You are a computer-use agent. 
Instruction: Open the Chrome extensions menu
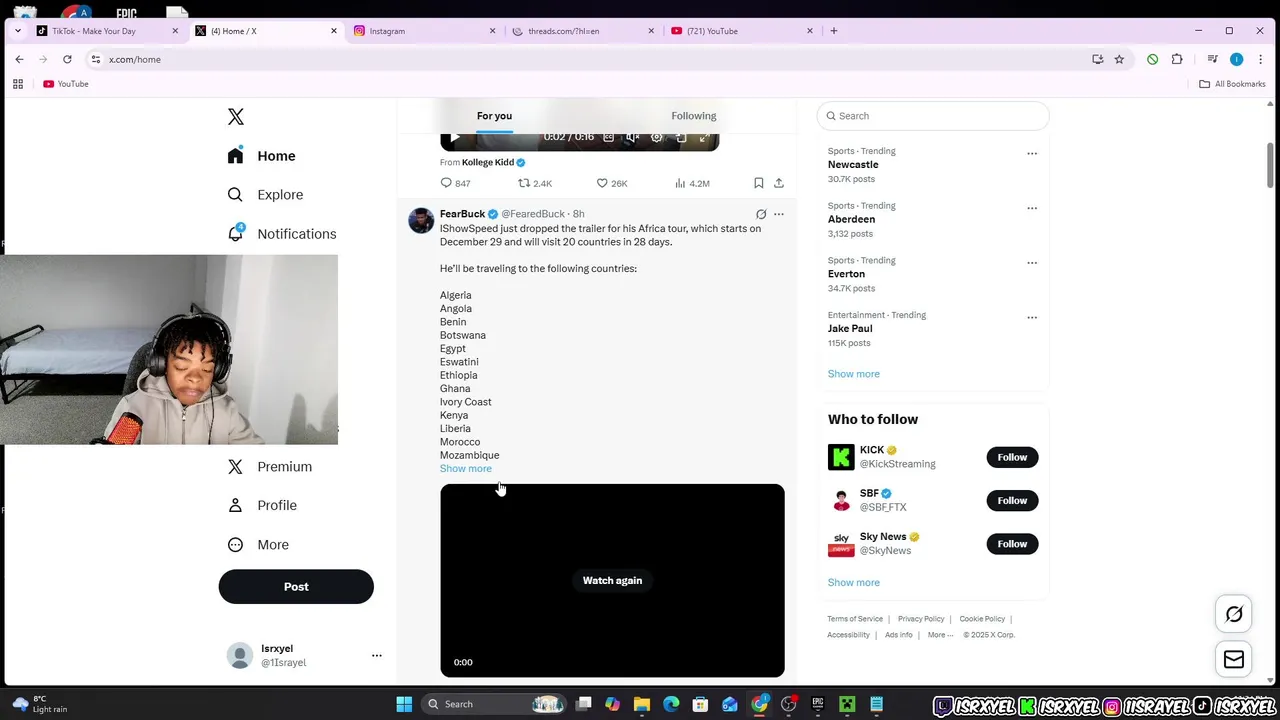tap(1177, 59)
